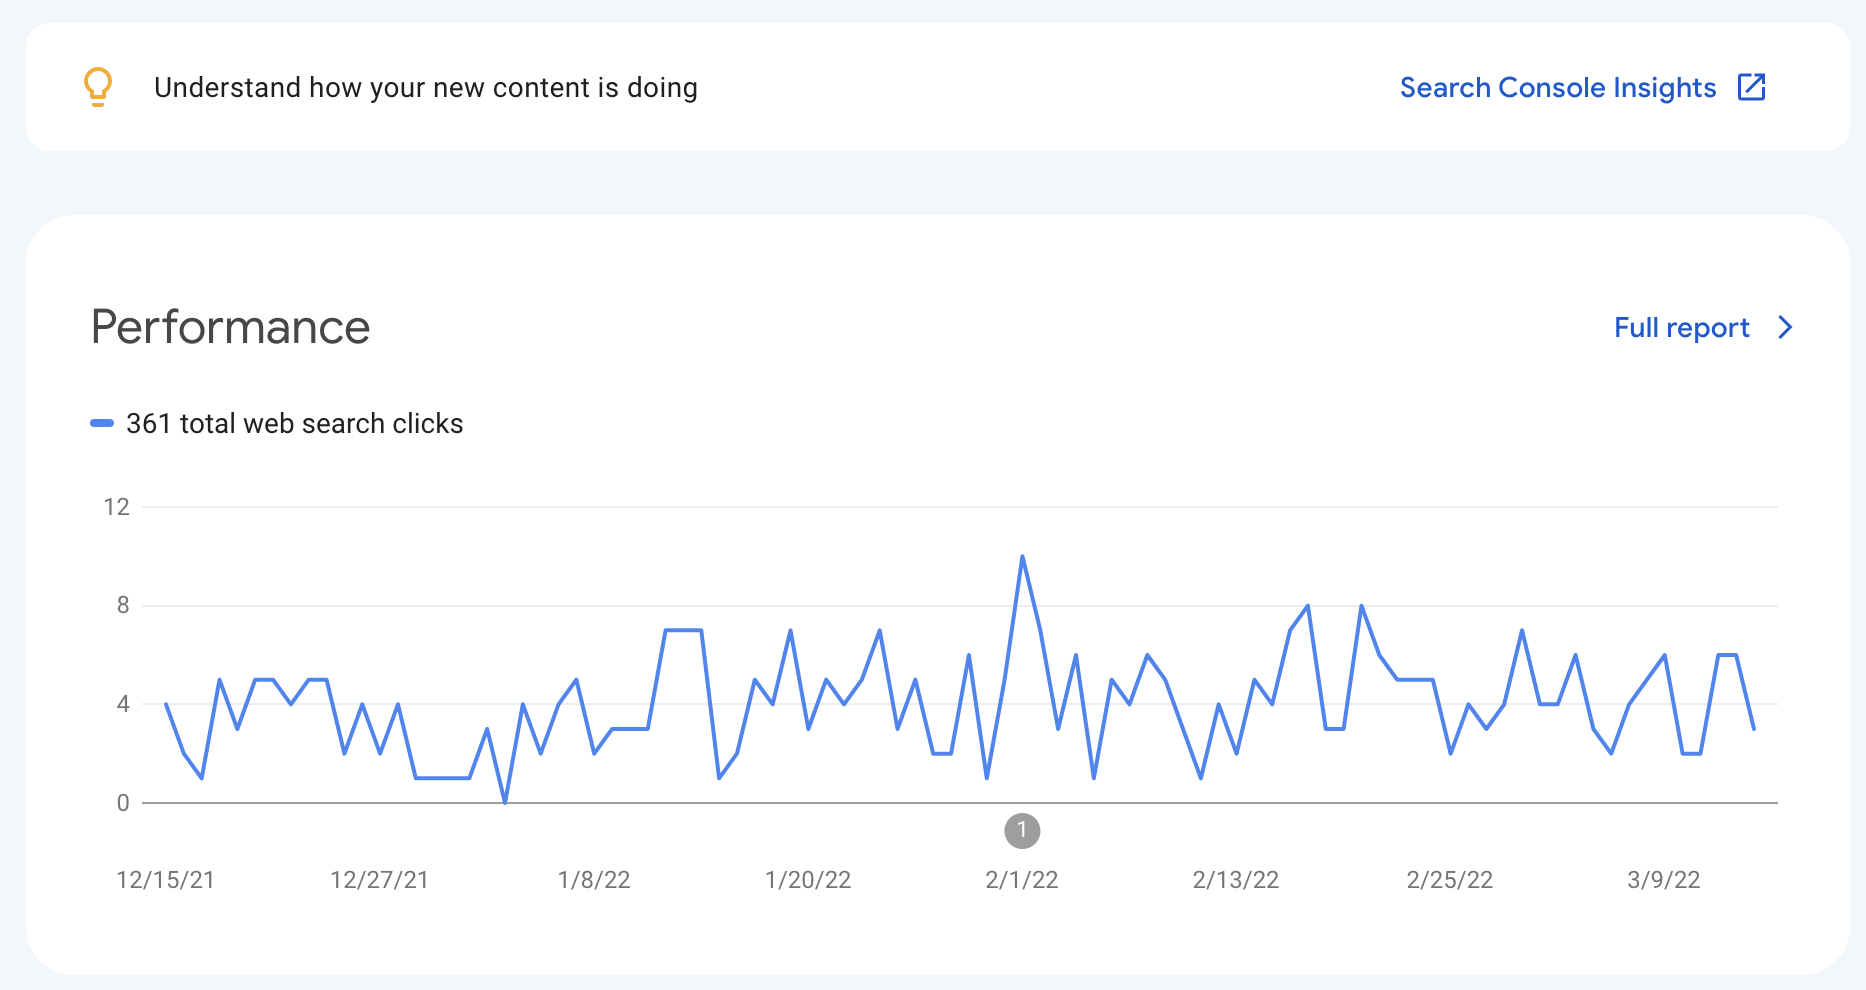
Task: Click the lightbulb tip icon
Action: pos(97,87)
